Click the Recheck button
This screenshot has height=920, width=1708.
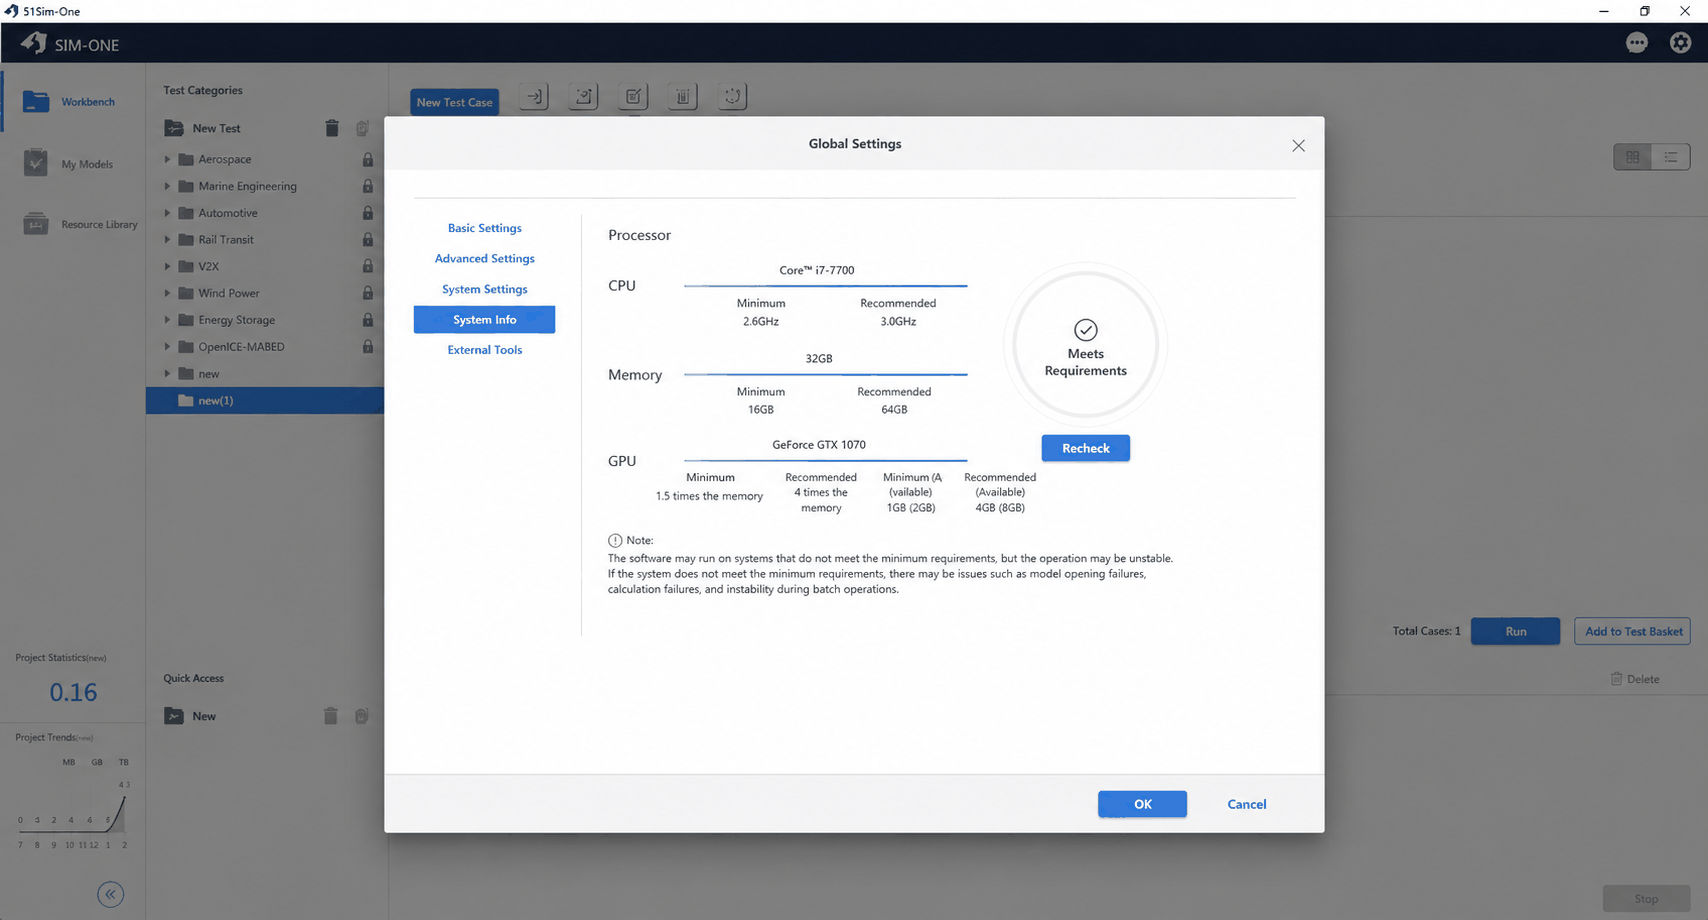click(1086, 448)
